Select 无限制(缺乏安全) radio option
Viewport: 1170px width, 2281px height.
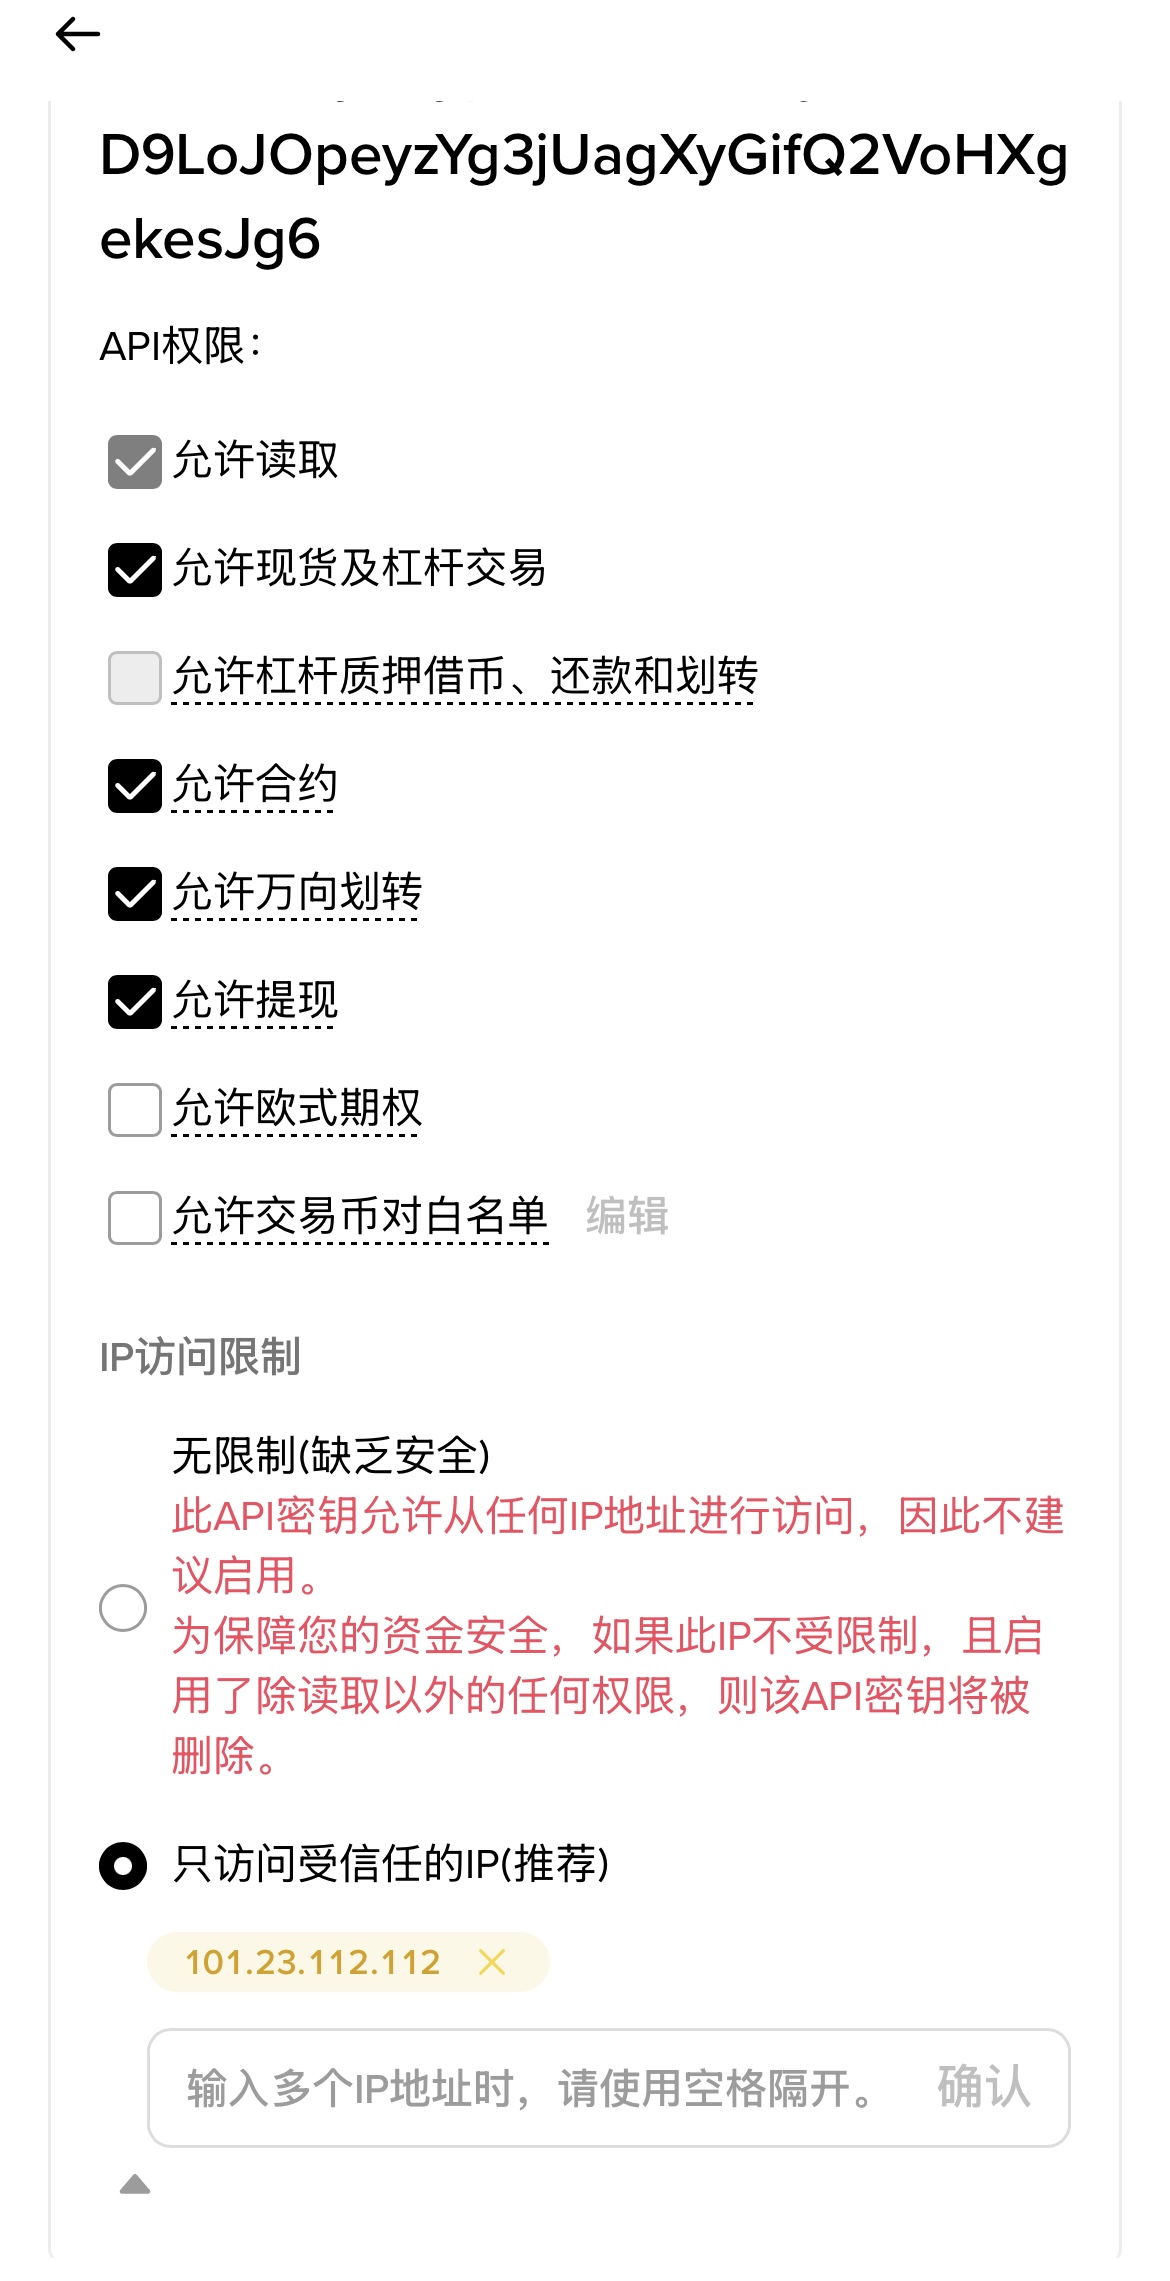point(123,1608)
